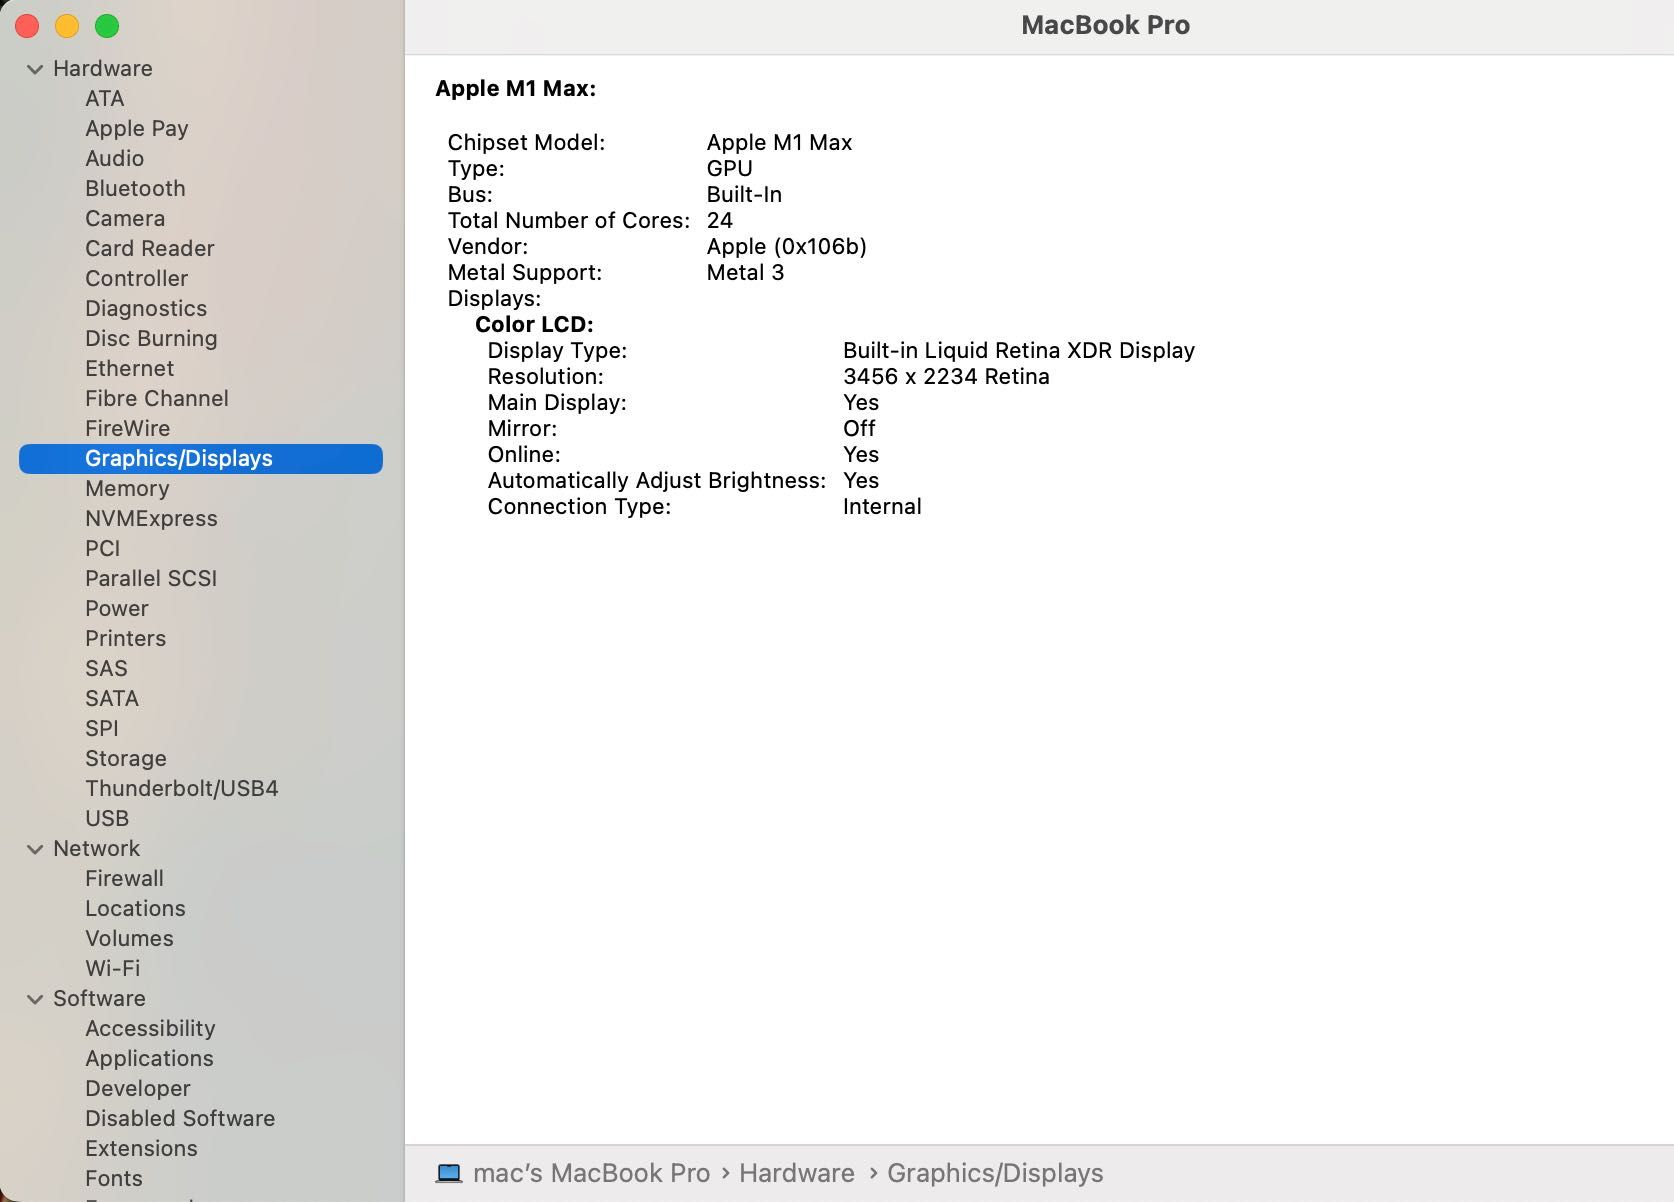Select Extensions under Software
This screenshot has height=1202, width=1674.
coord(142,1148)
